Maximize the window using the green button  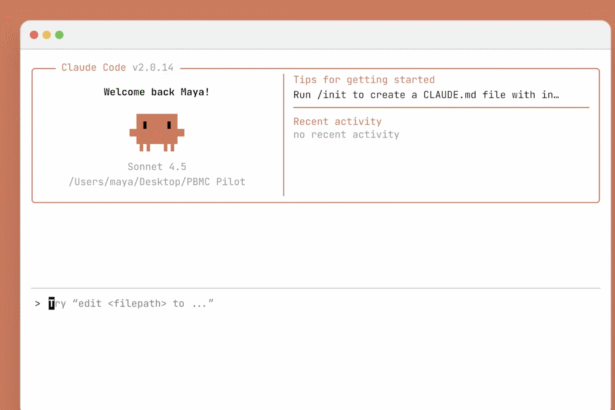click(x=59, y=34)
